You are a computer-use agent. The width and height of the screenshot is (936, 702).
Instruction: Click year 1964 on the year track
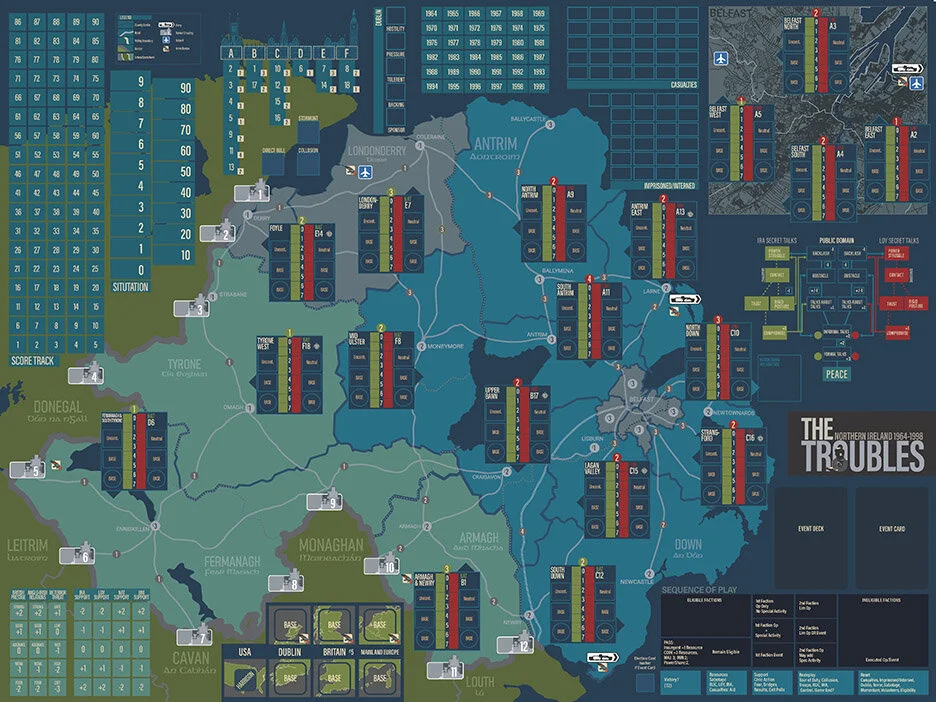tap(432, 13)
